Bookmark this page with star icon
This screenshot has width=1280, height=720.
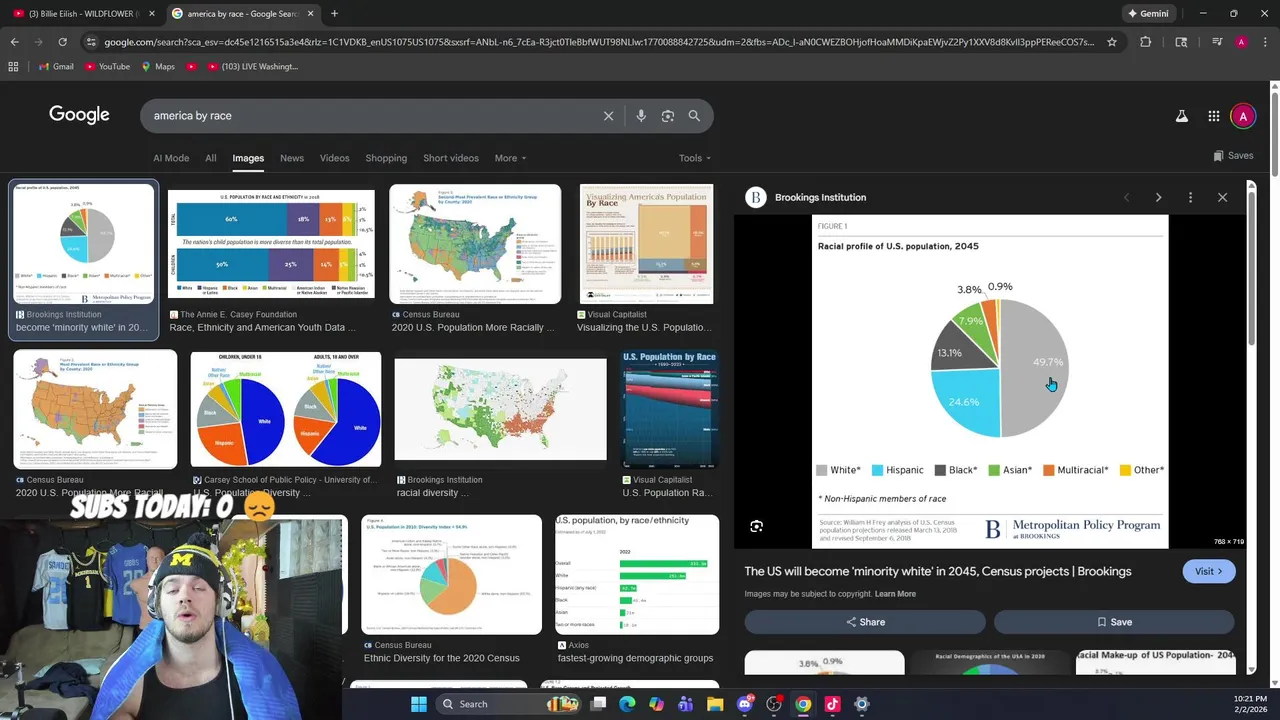pyautogui.click(x=1111, y=42)
